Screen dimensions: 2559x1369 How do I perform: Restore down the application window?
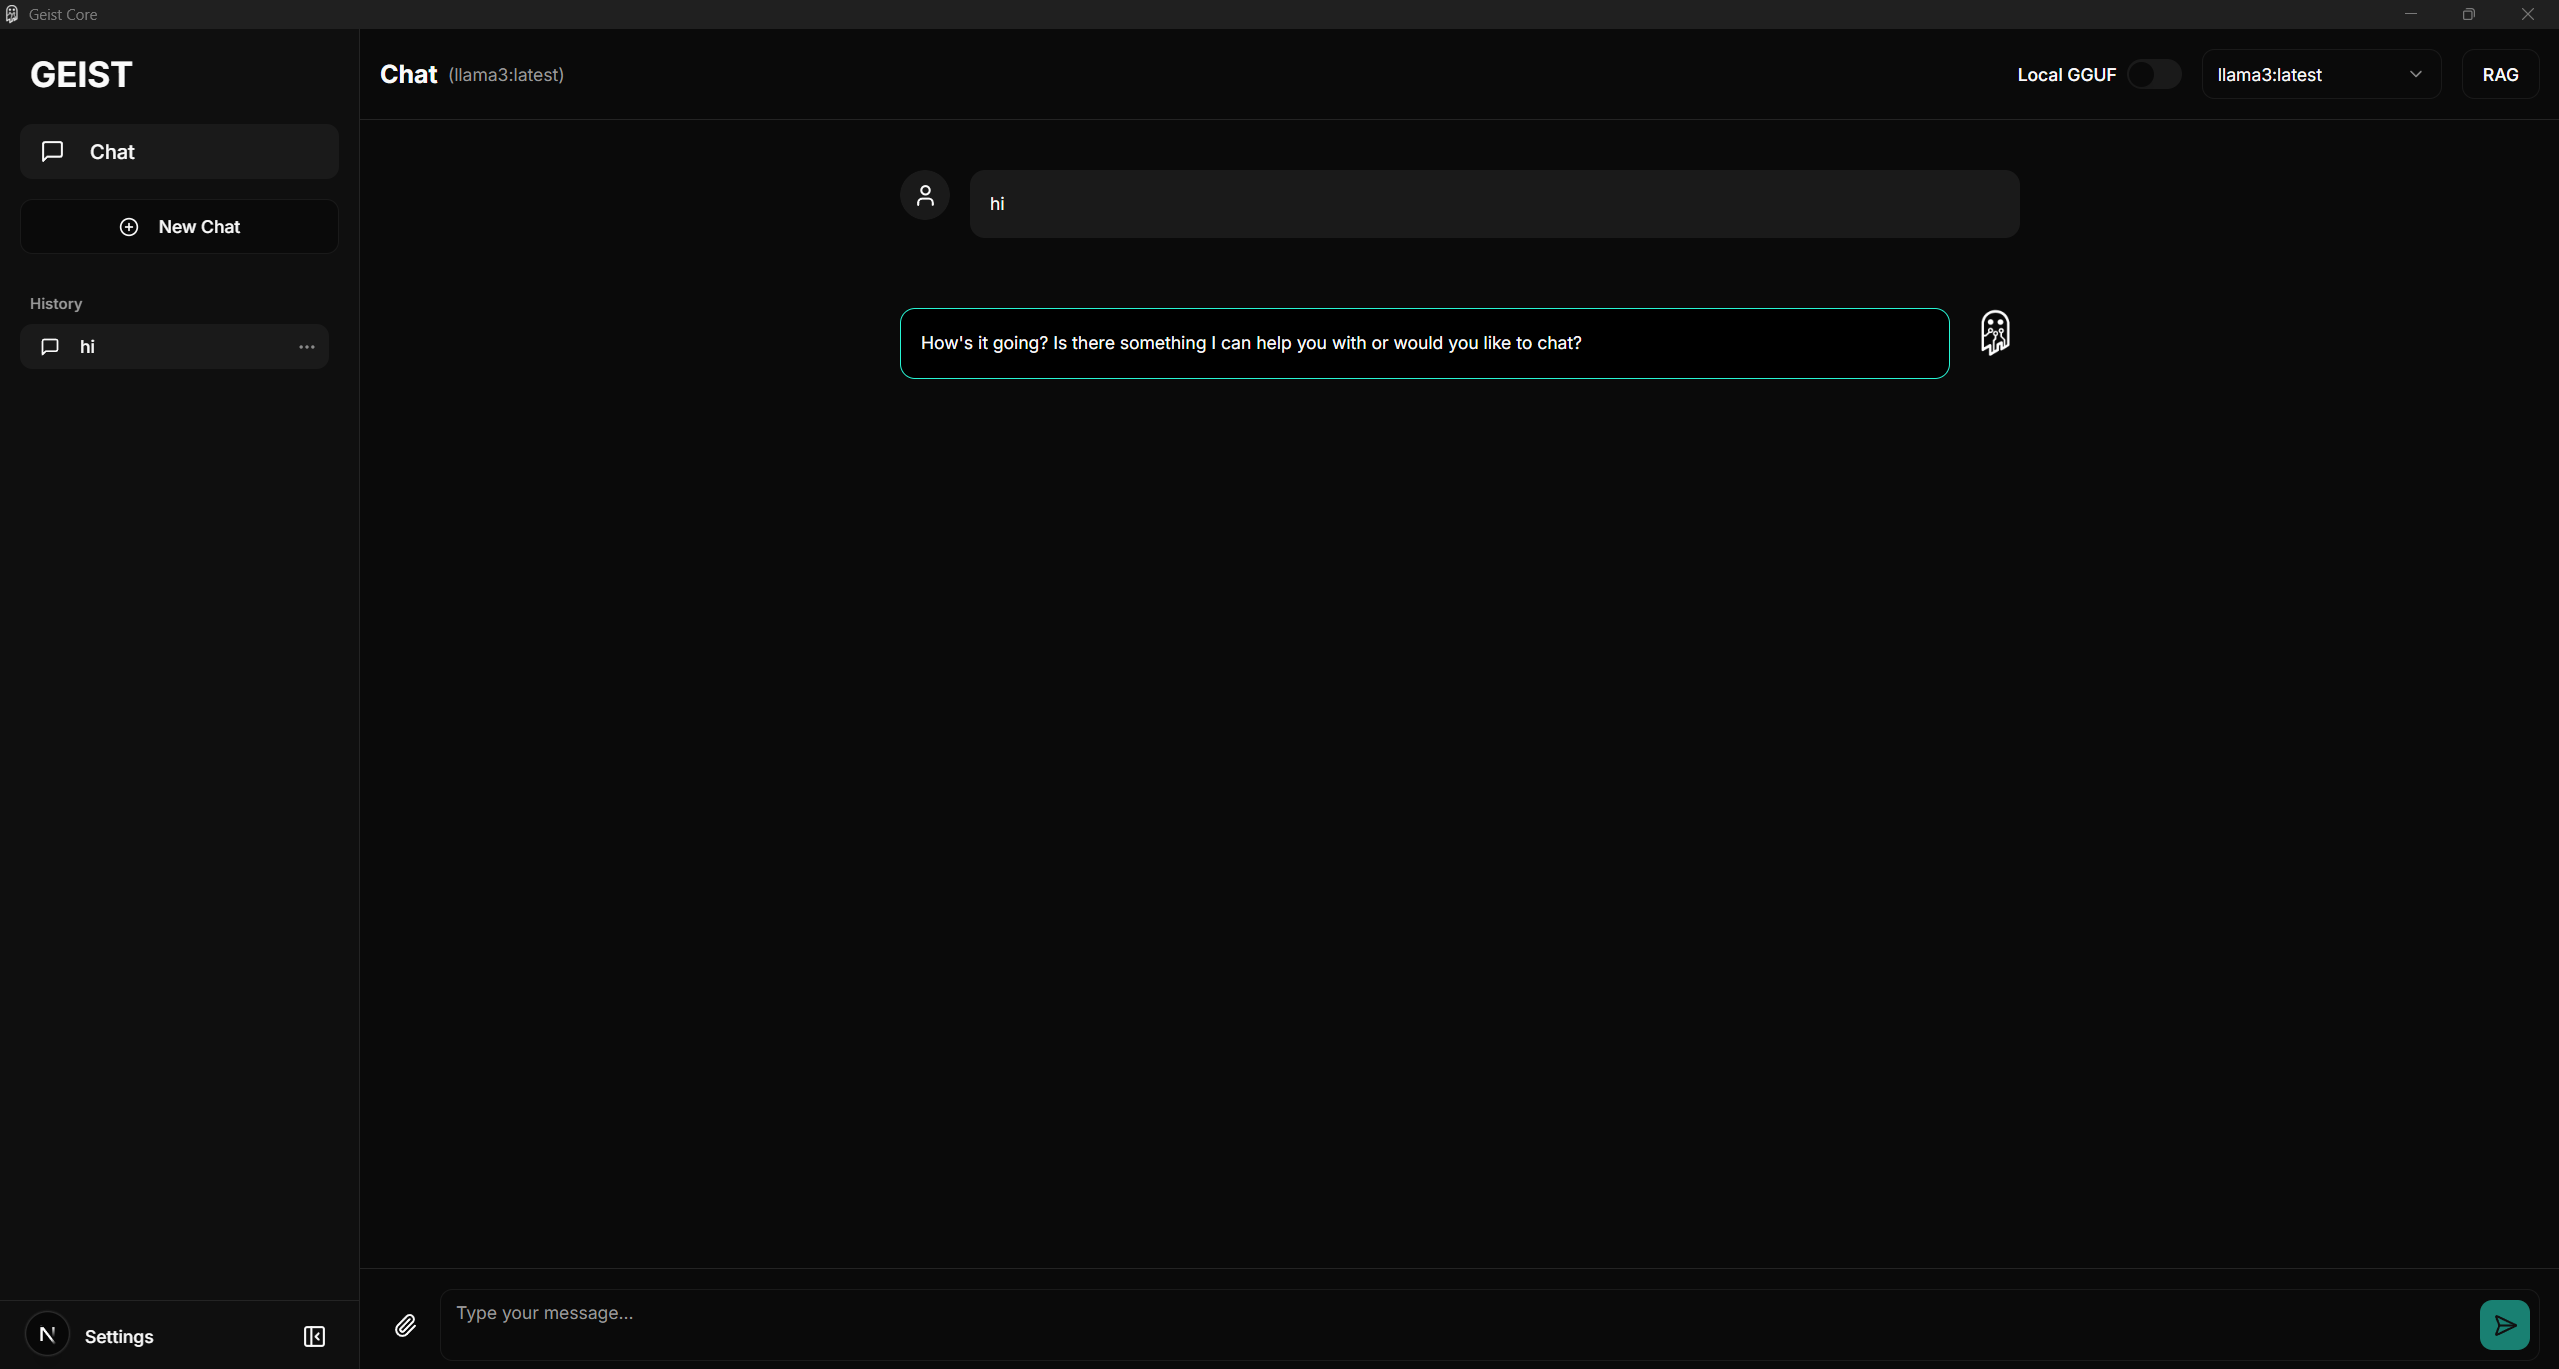[x=2468, y=14]
